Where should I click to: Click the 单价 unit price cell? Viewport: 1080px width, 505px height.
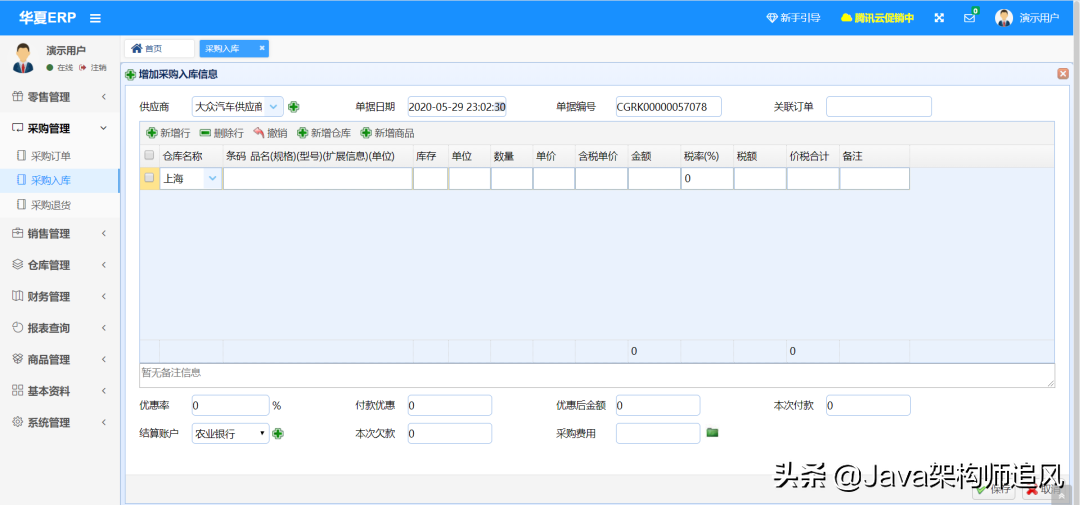click(x=554, y=178)
